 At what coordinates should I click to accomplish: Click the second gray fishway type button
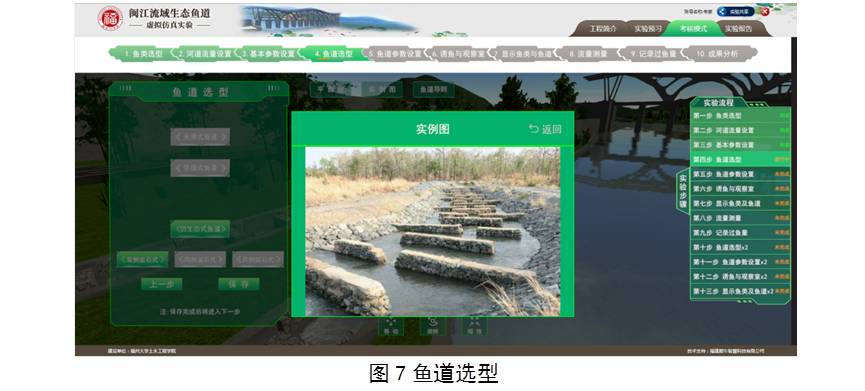200,168
